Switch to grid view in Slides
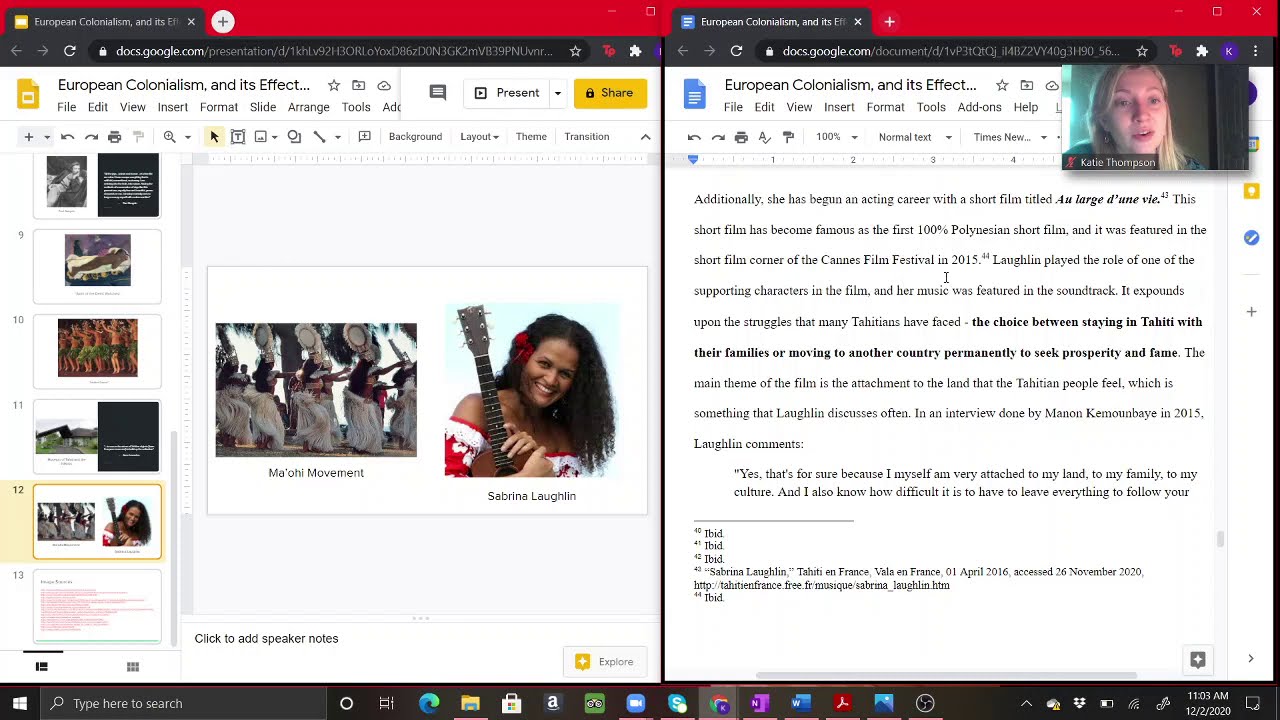The width and height of the screenshot is (1280, 720). pyautogui.click(x=132, y=666)
